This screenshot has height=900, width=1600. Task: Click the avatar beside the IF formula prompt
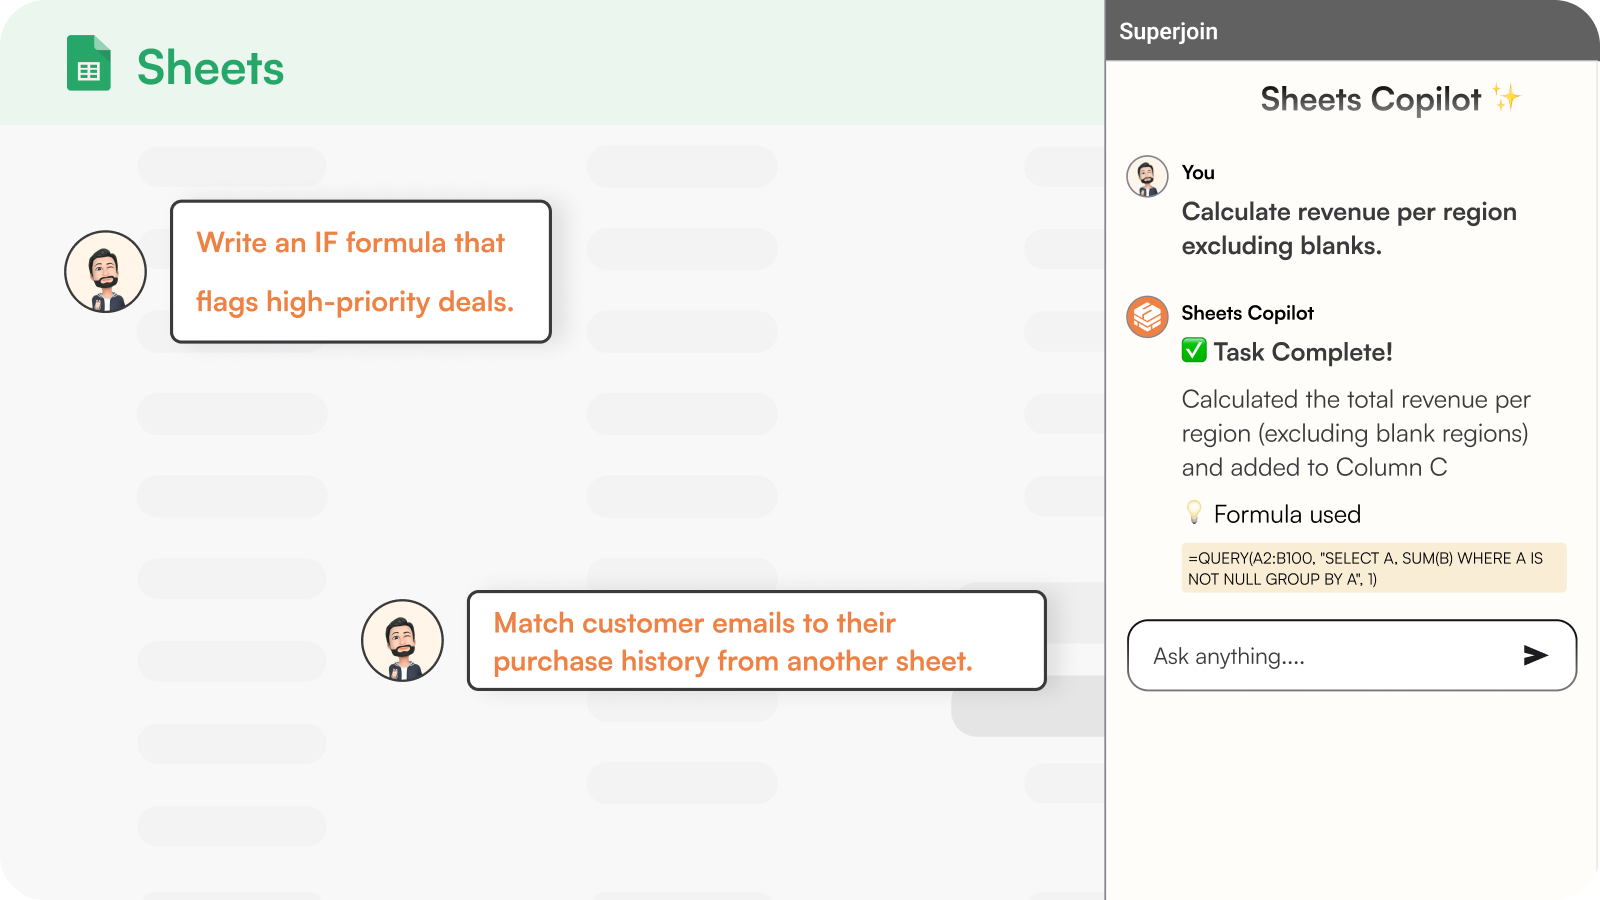105,272
